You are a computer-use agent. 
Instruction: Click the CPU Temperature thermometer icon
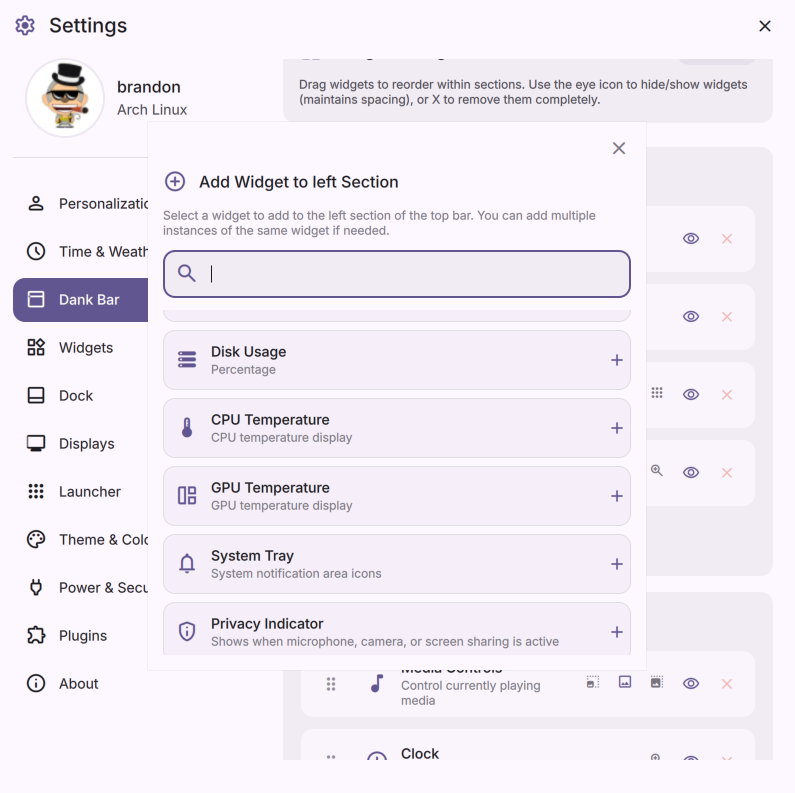point(187,428)
